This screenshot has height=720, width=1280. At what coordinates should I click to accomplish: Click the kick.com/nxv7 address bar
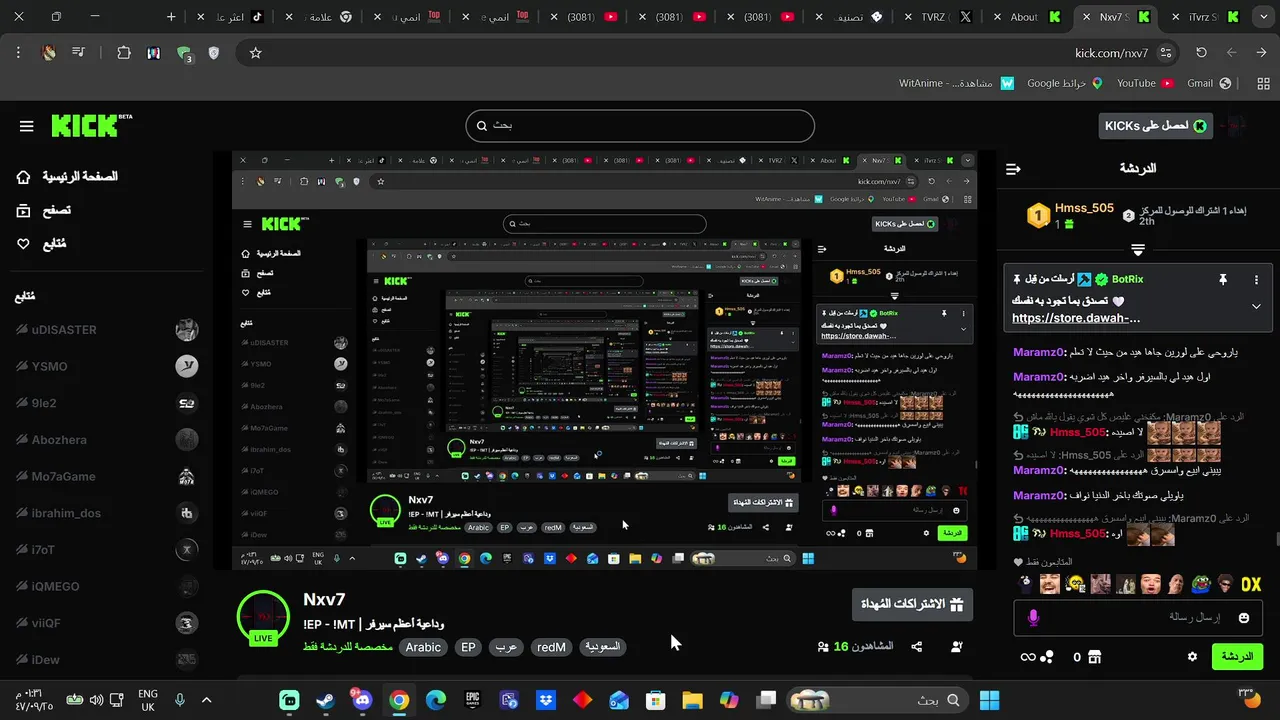click(x=710, y=53)
